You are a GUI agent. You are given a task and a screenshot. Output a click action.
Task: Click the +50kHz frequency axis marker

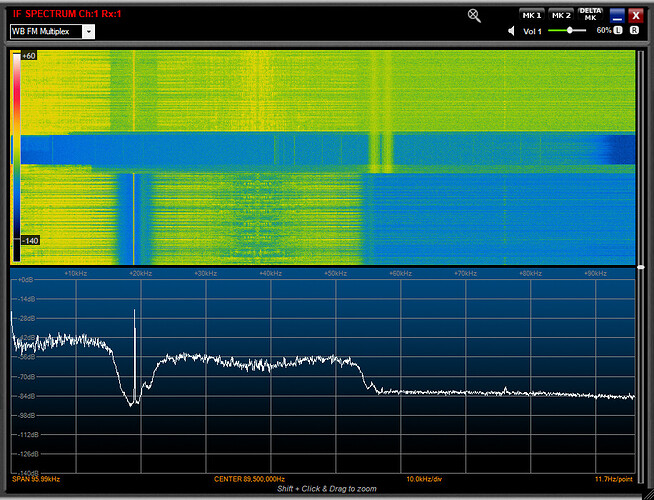(x=335, y=272)
